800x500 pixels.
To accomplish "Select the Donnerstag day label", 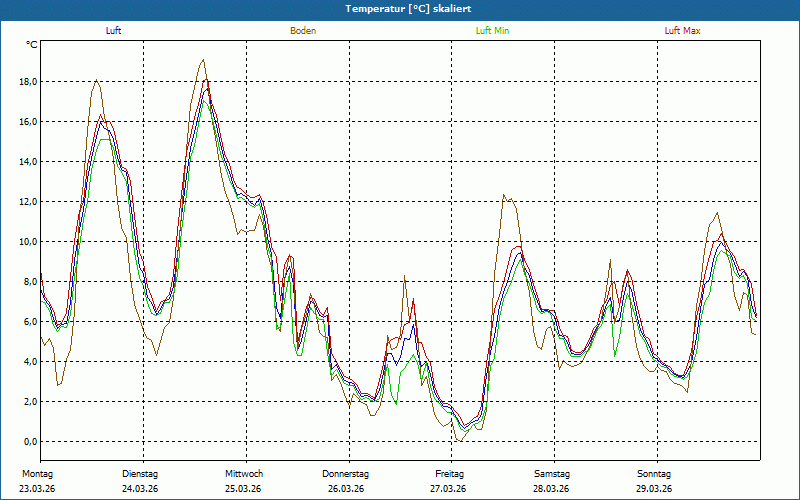I will 346,473.
